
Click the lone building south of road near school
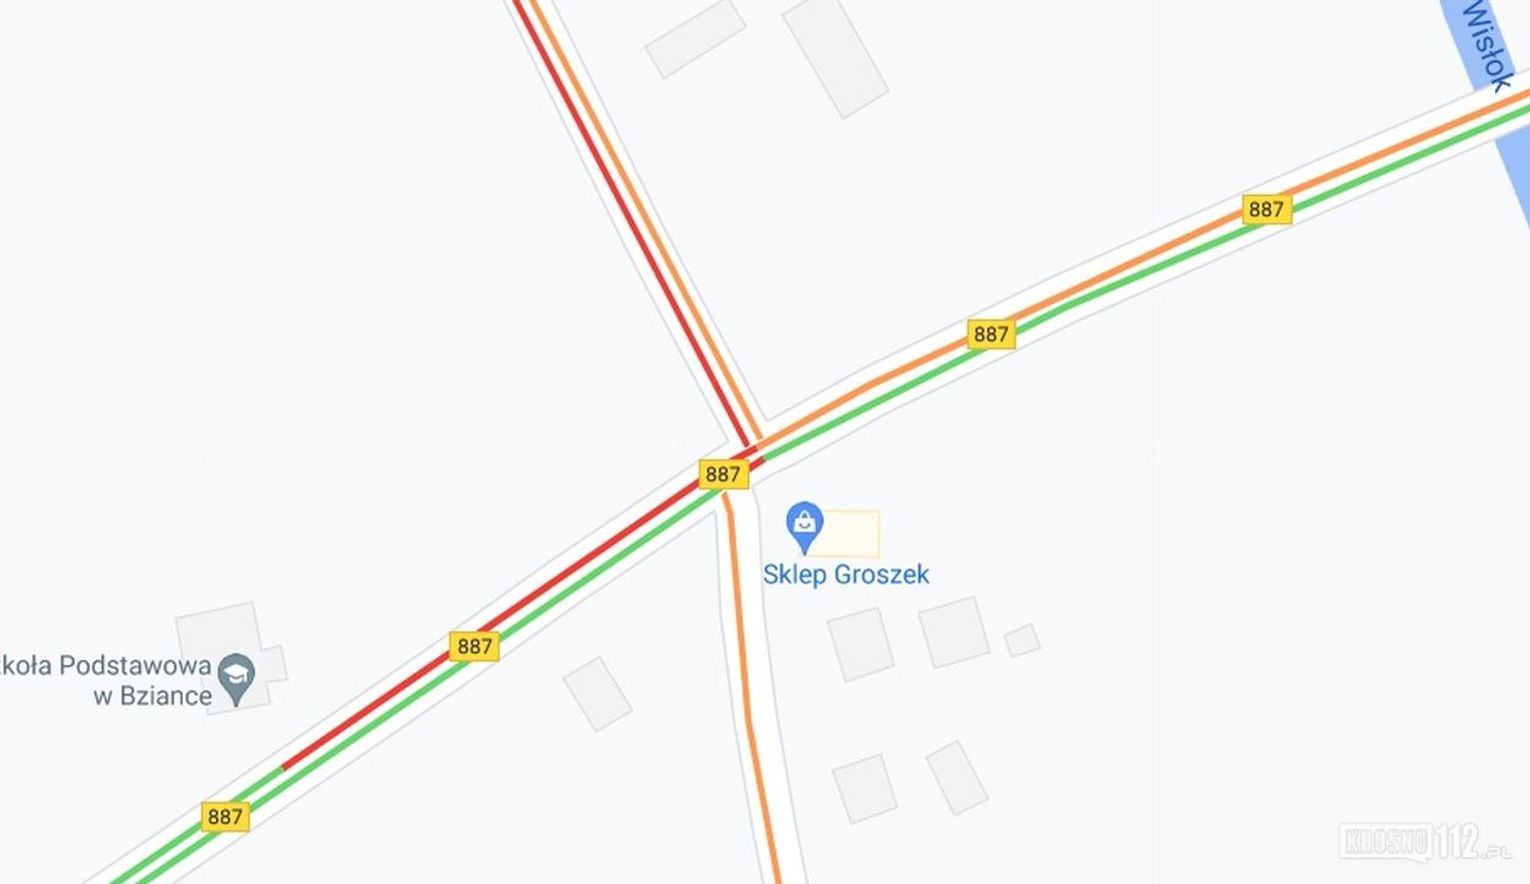[x=598, y=694]
